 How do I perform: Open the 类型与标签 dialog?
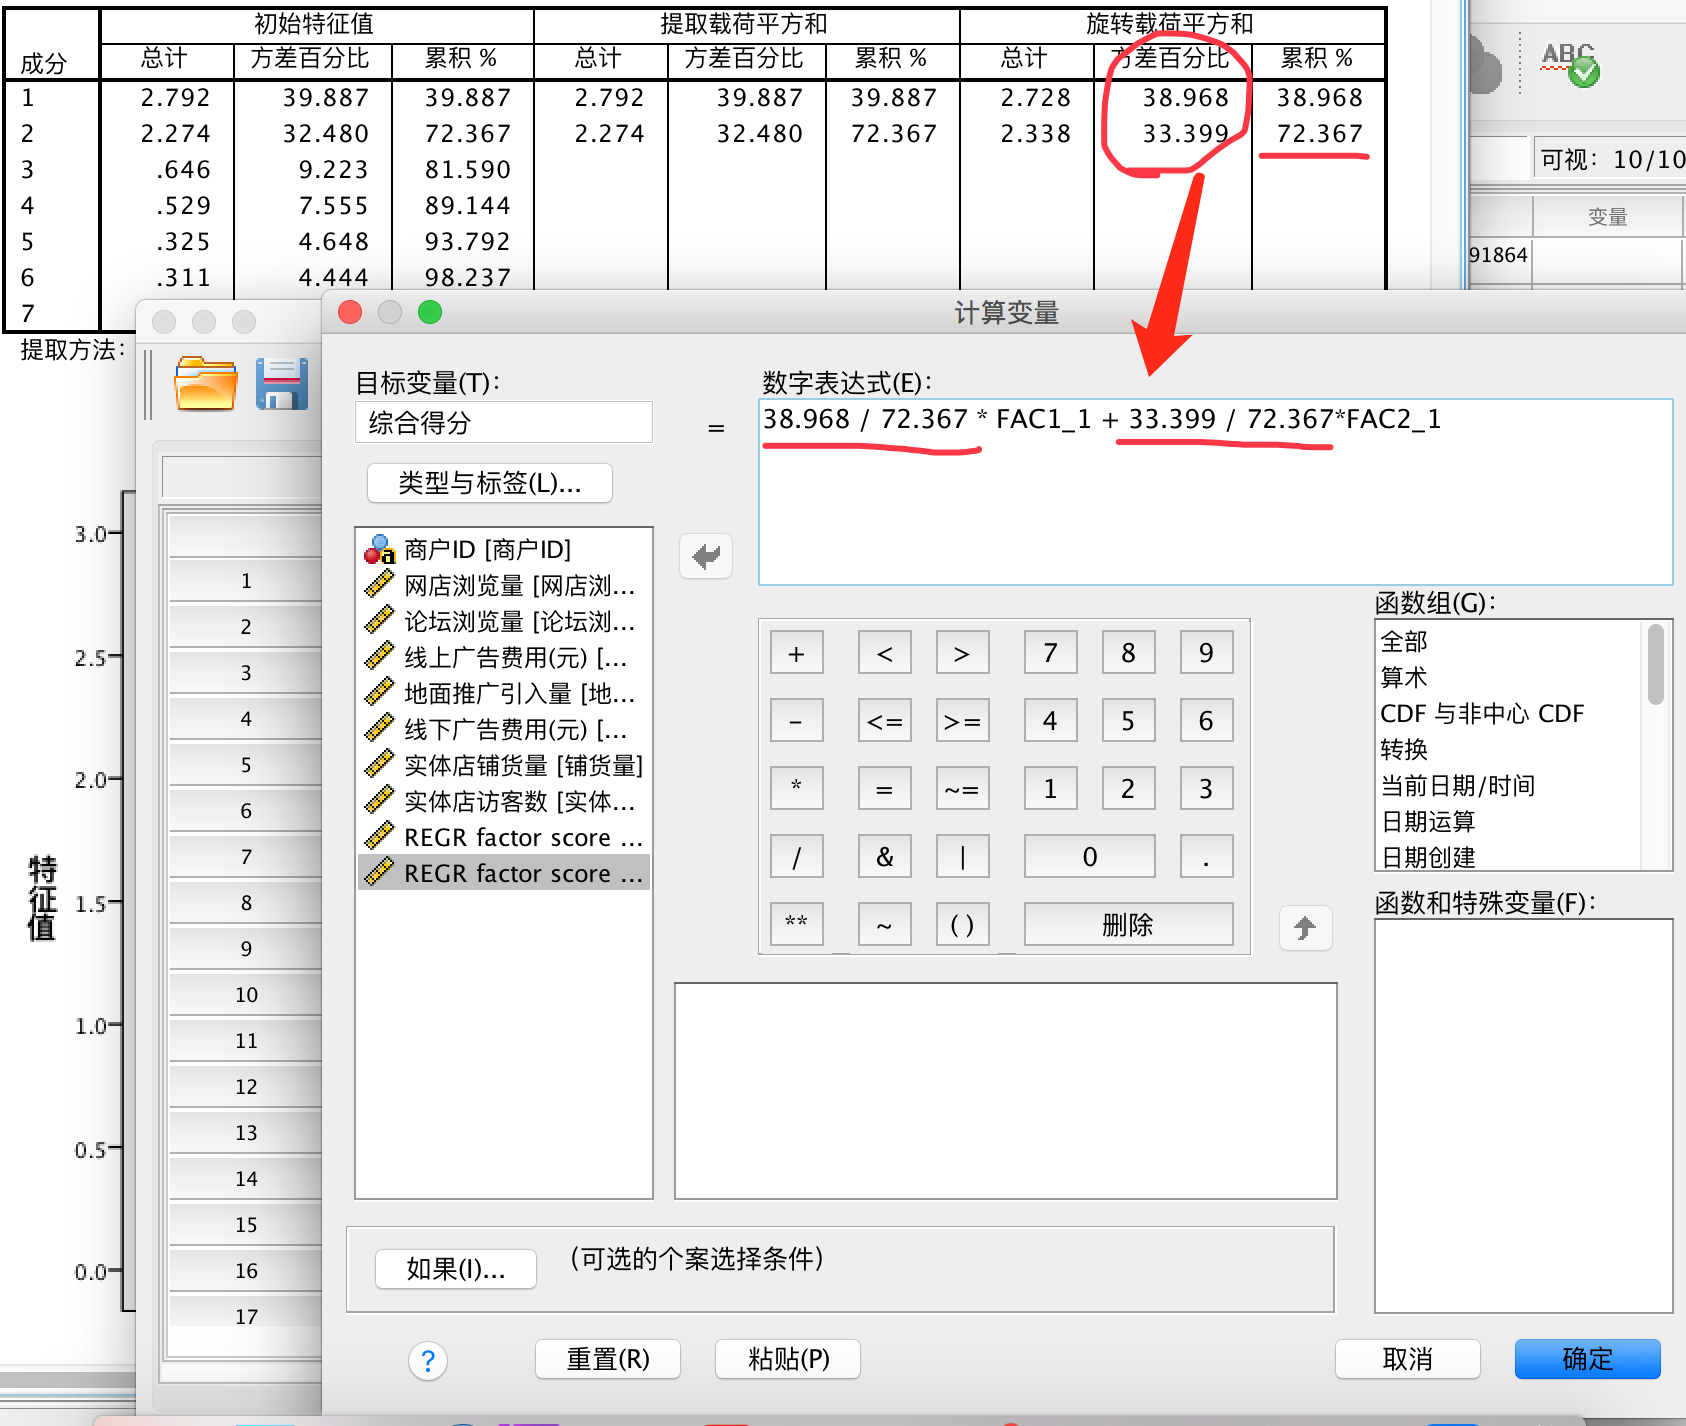coord(489,484)
